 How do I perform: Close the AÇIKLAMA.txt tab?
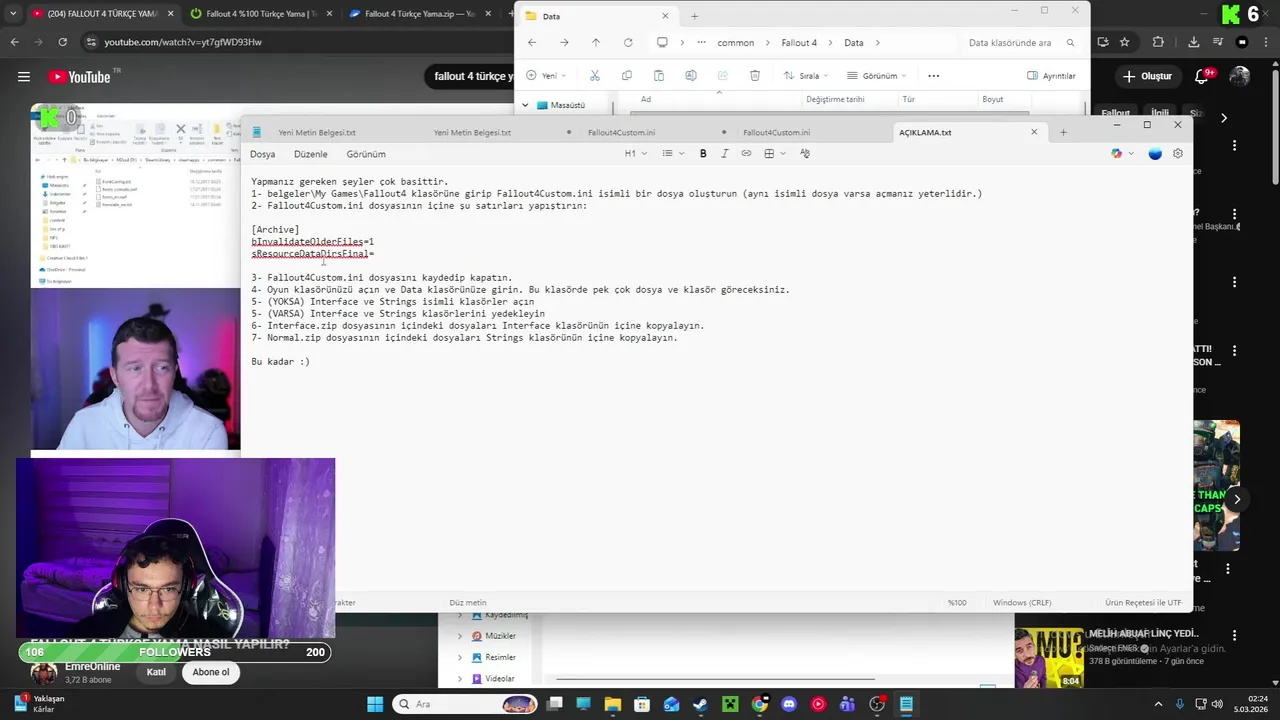[x=1034, y=132]
